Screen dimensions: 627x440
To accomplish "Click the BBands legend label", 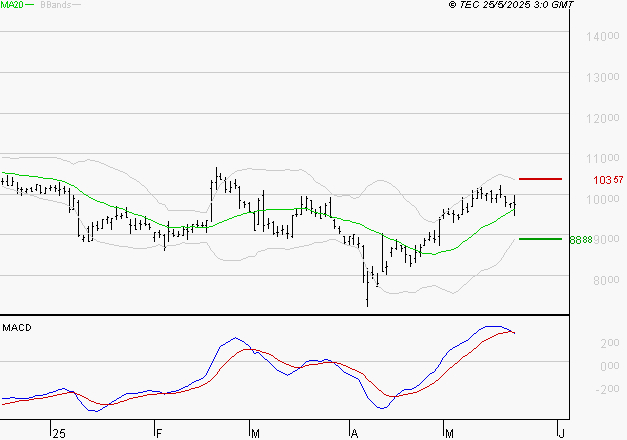I will (56, 5).
